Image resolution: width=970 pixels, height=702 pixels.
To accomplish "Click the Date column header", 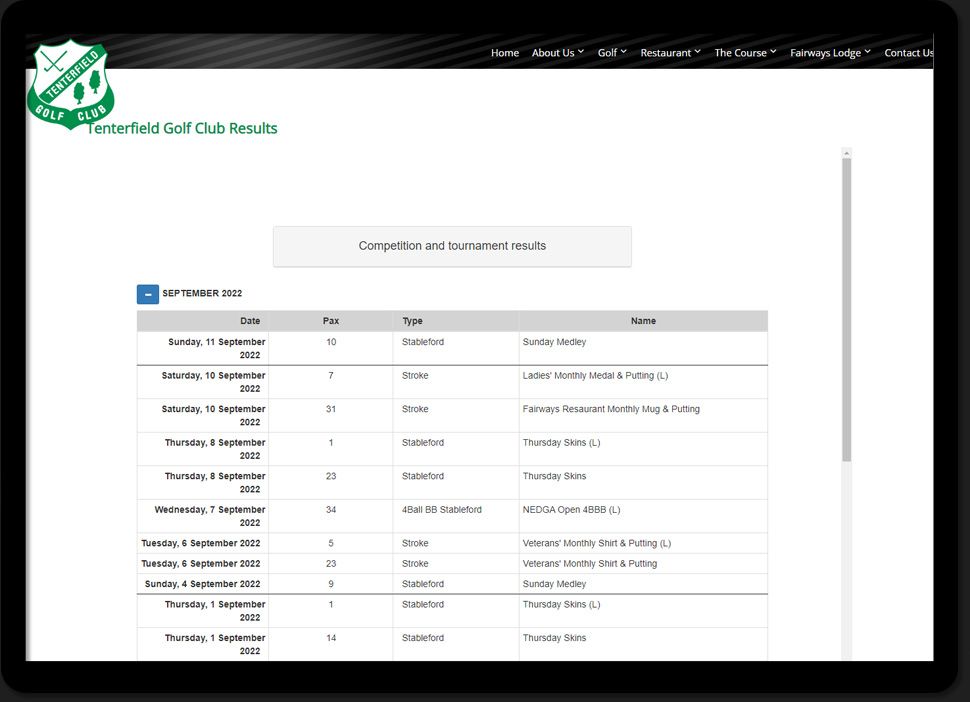I will [249, 321].
